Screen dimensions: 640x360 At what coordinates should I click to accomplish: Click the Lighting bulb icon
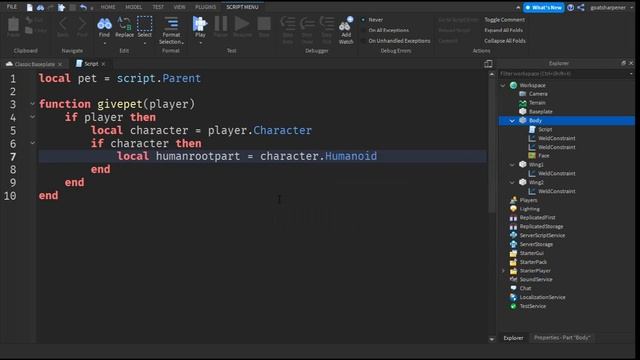coord(513,209)
